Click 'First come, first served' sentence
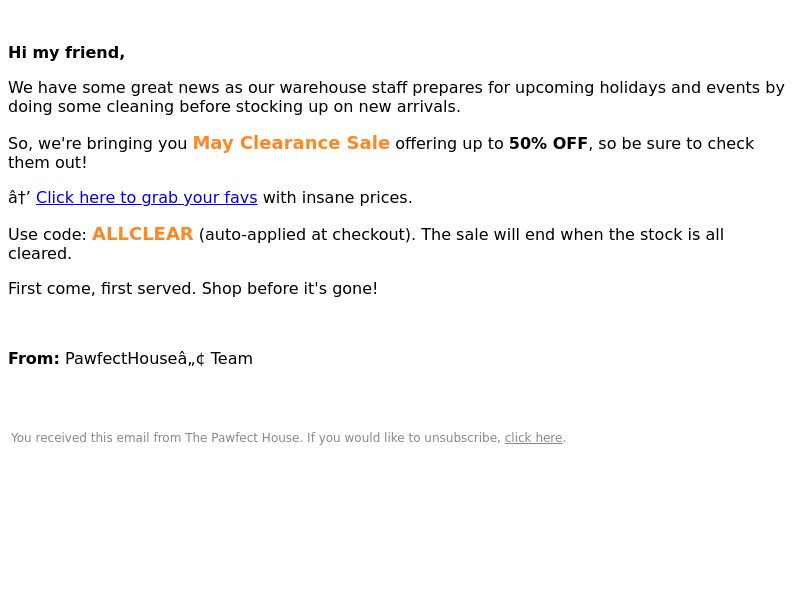Image resolution: width=800 pixels, height=600 pixels. 102,289
